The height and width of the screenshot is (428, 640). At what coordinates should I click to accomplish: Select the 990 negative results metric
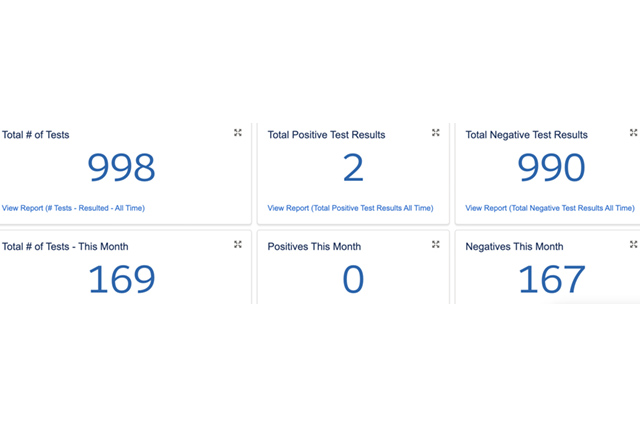tap(551, 169)
